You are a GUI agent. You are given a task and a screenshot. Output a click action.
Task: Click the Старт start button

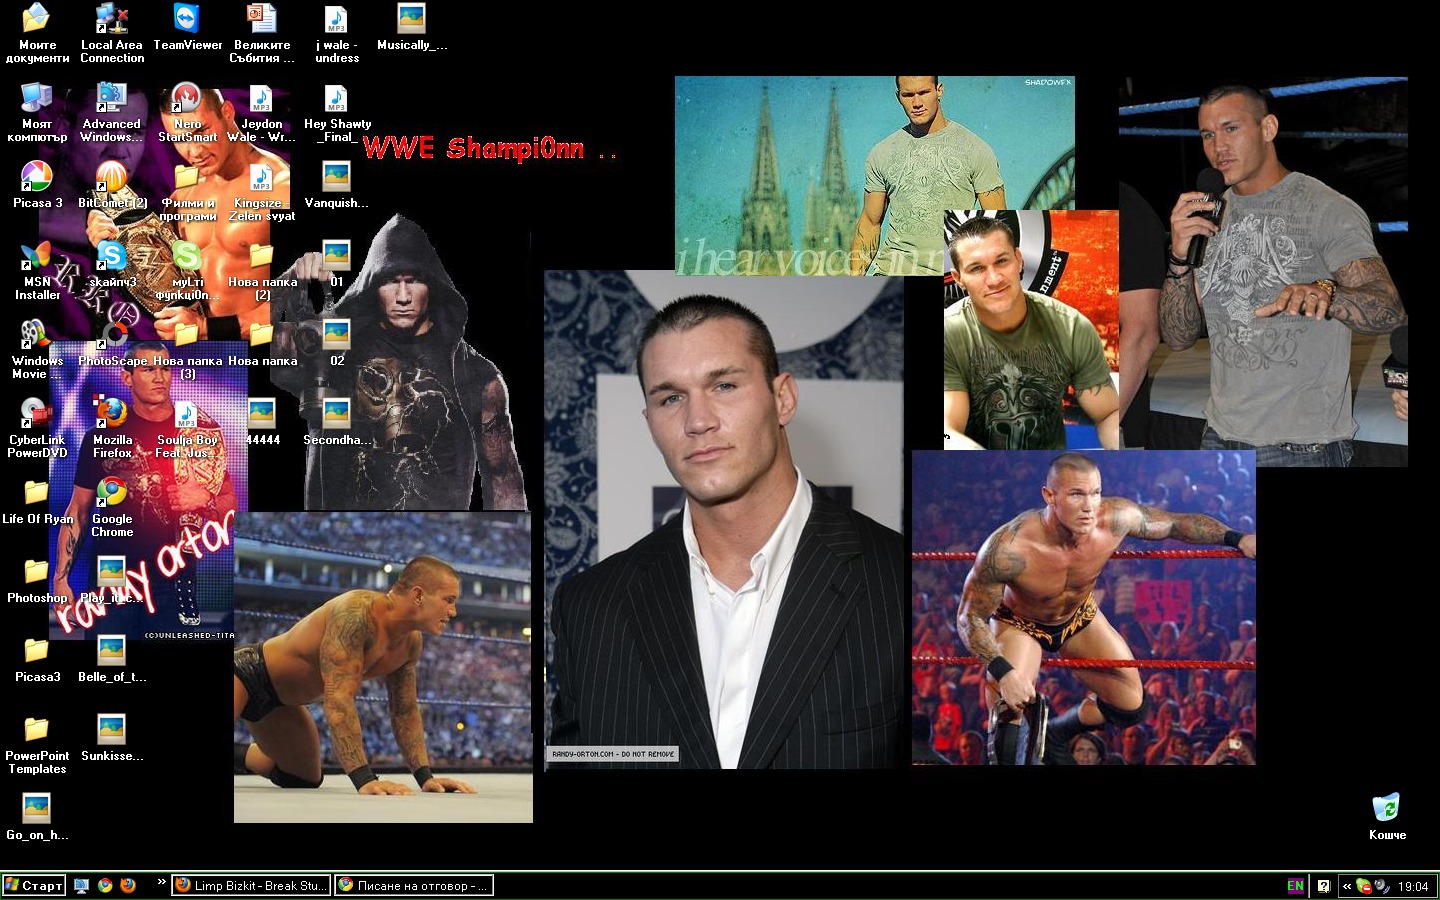pos(33,885)
